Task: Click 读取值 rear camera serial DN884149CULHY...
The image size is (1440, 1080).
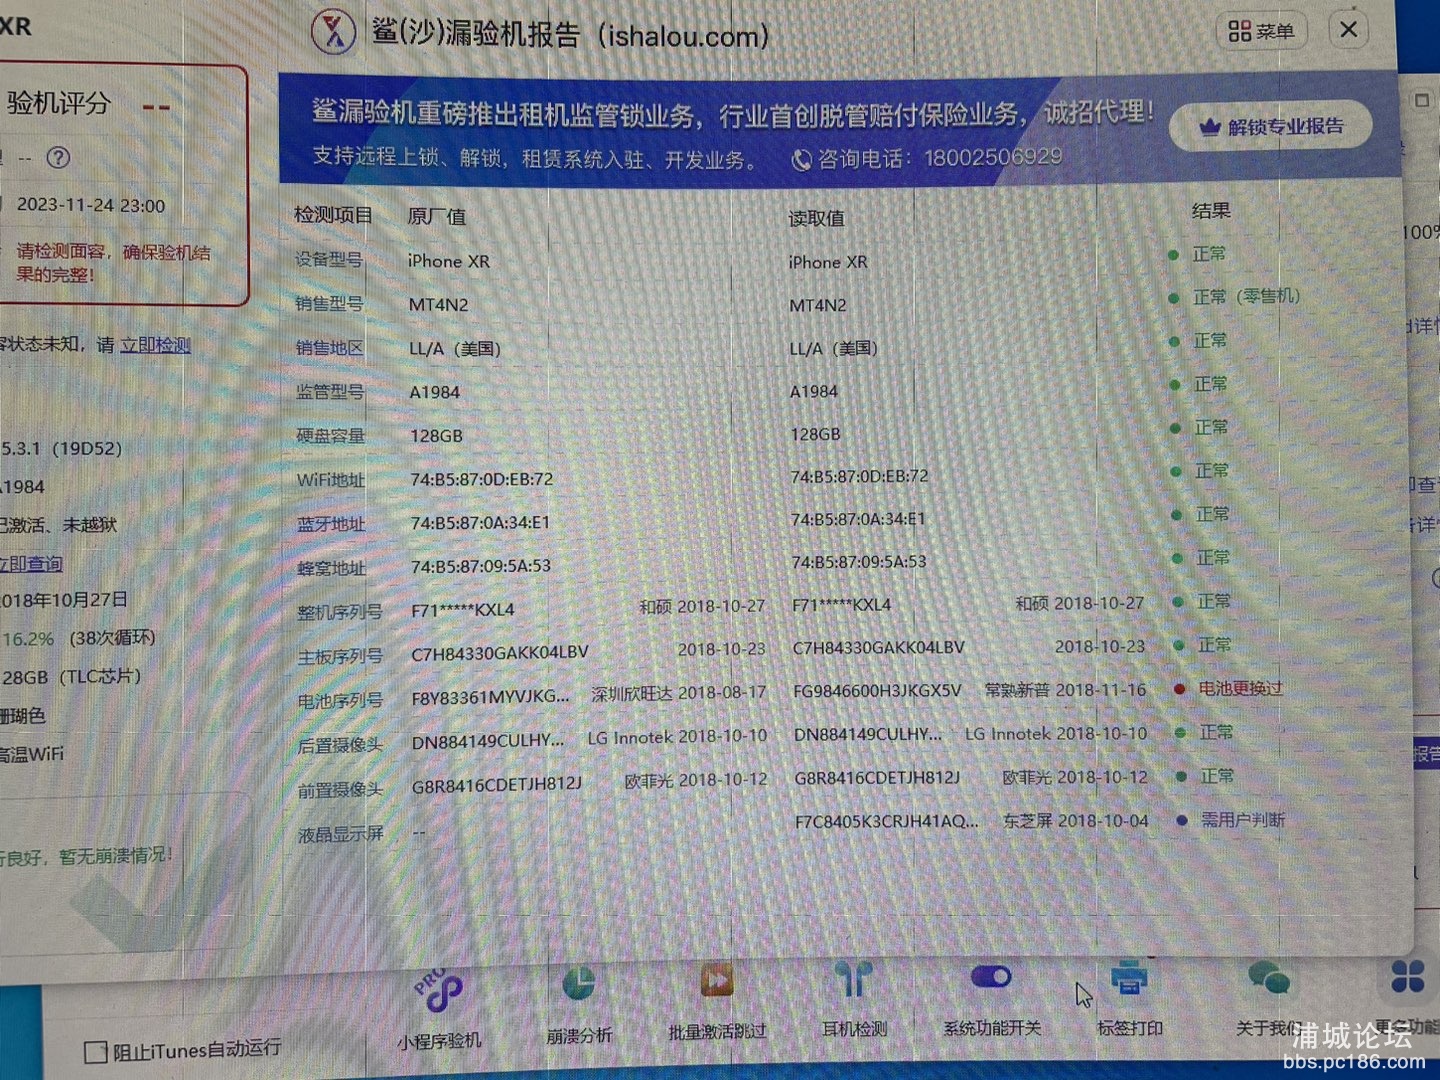Action: pos(868,734)
